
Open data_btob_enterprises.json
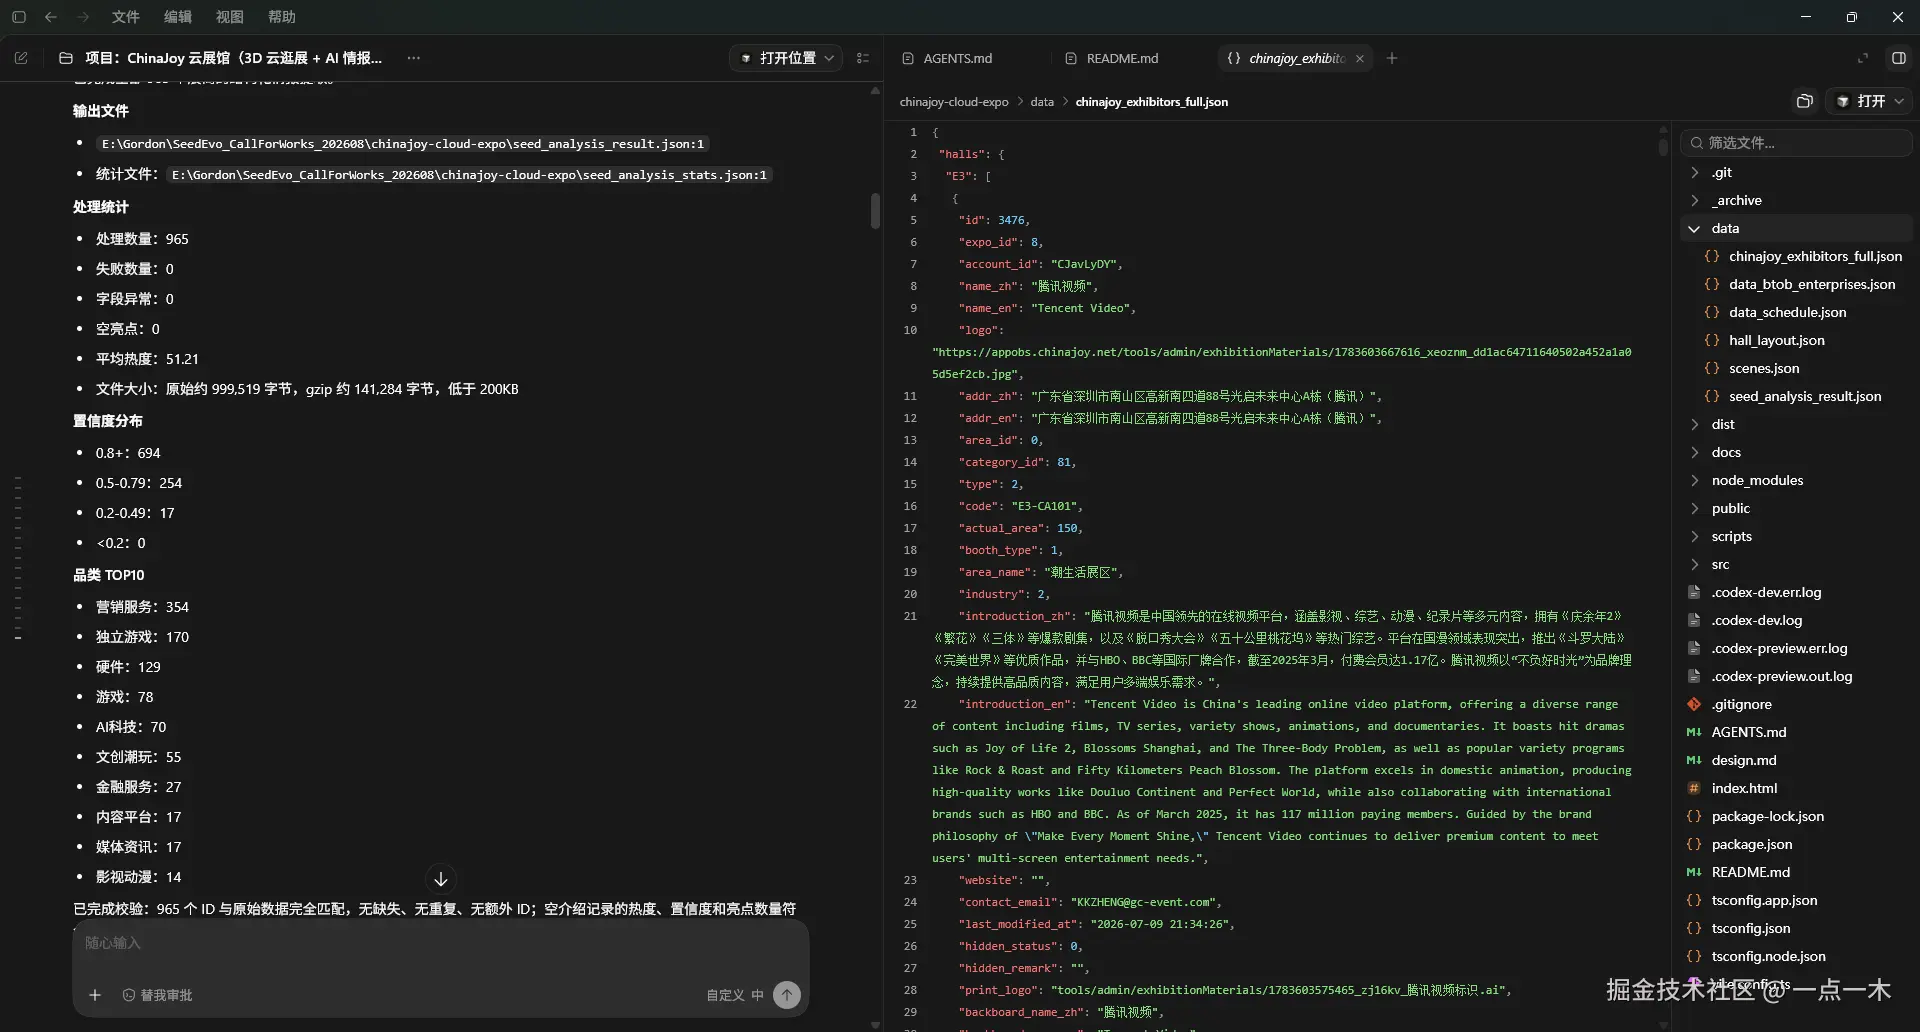coord(1812,284)
